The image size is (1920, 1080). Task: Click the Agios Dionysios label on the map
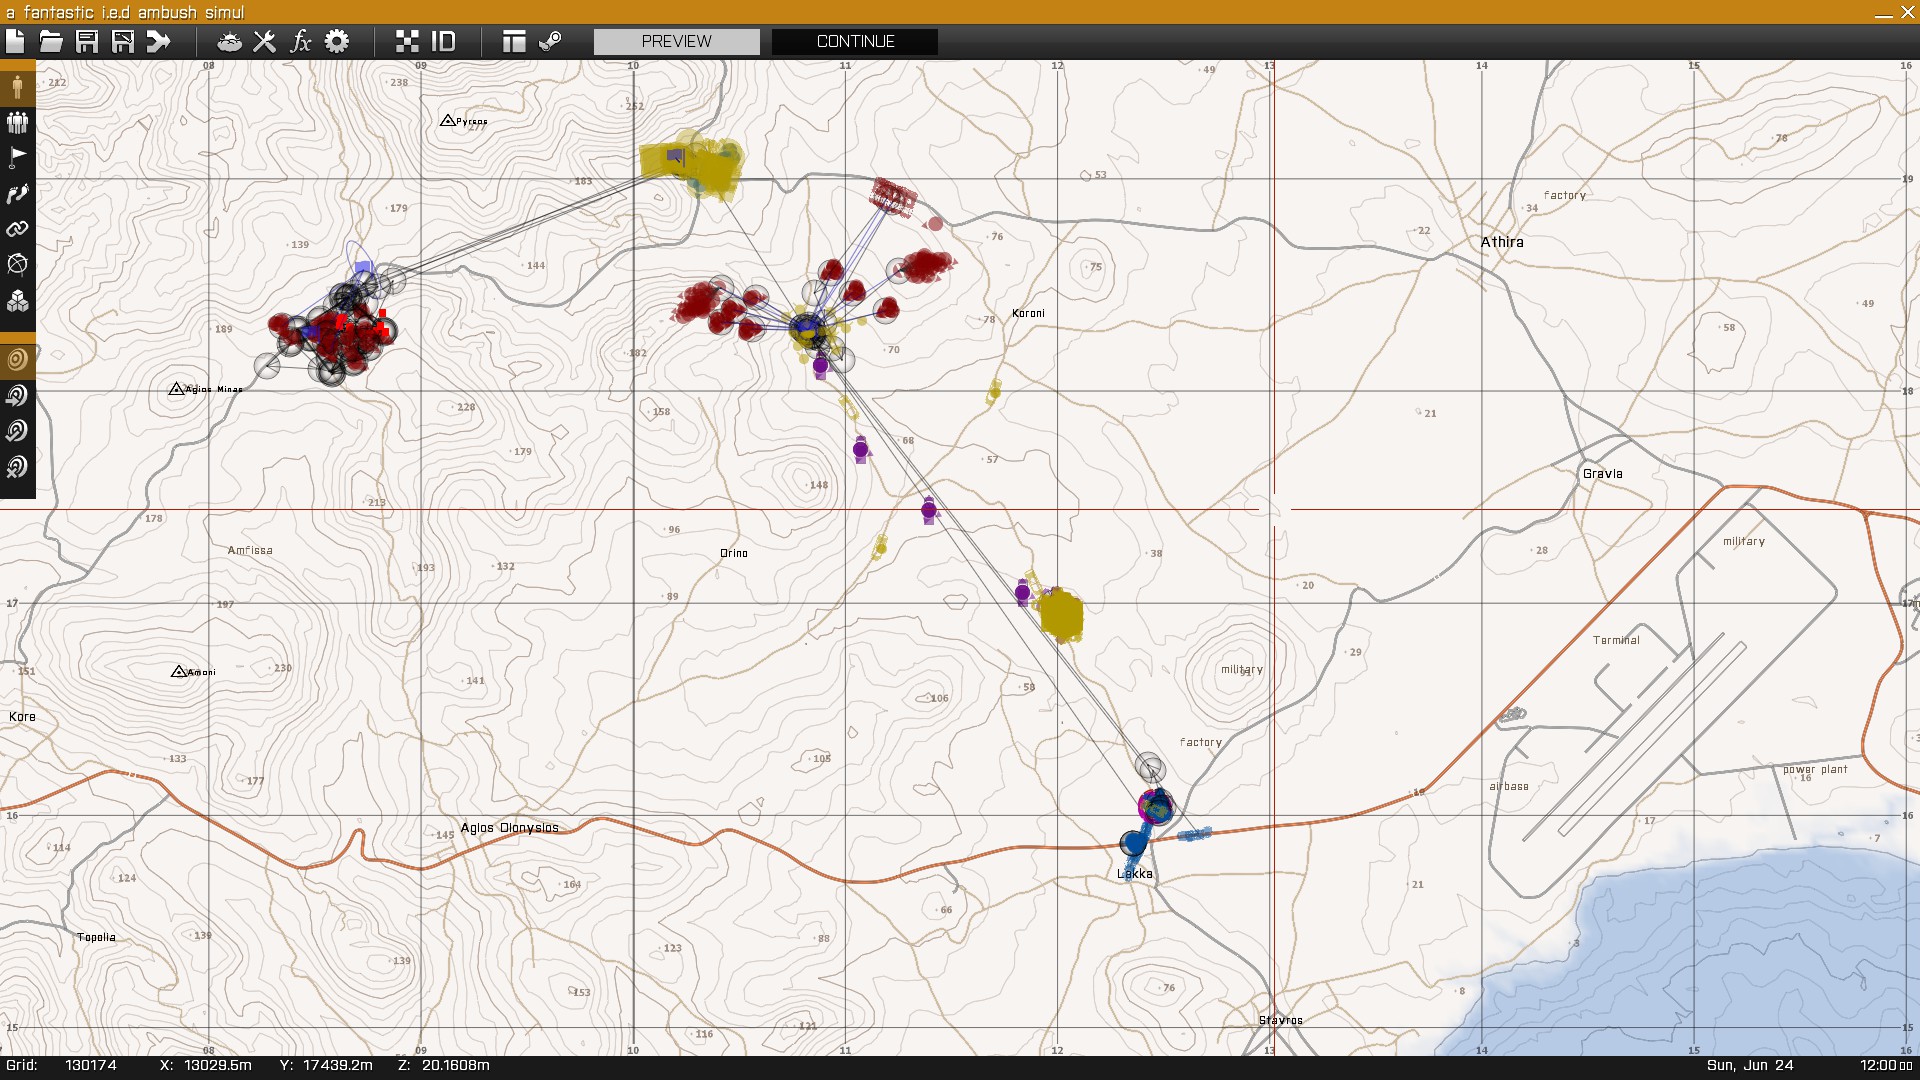pyautogui.click(x=509, y=828)
